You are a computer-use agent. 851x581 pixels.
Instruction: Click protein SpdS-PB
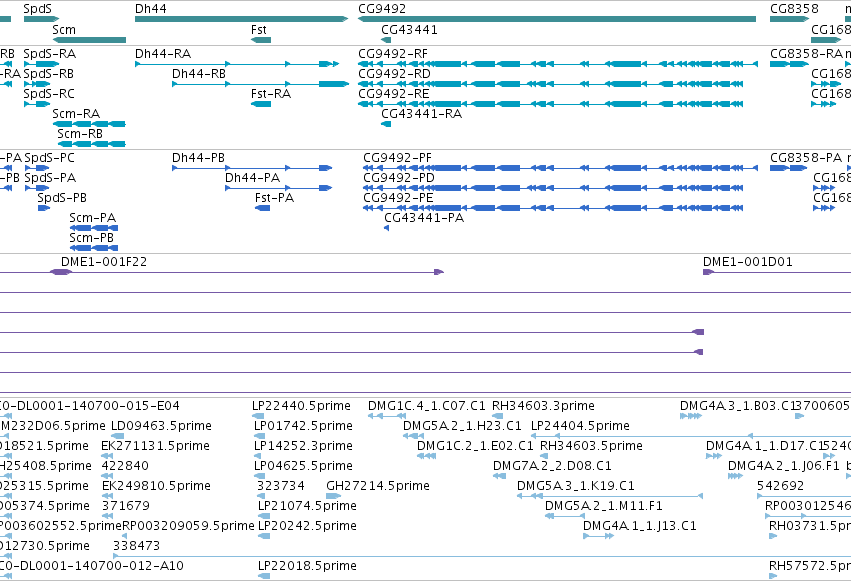pos(44,208)
